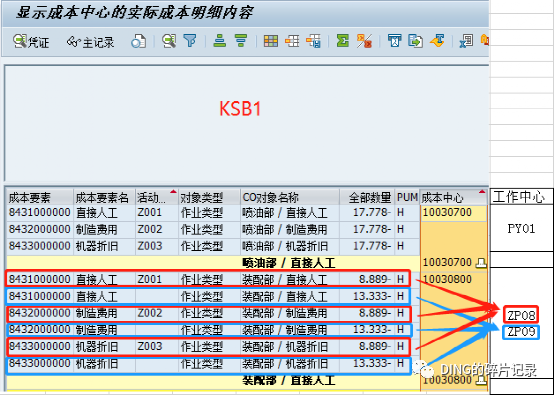
Task: Open the details magnifier icon
Action: pos(169,41)
